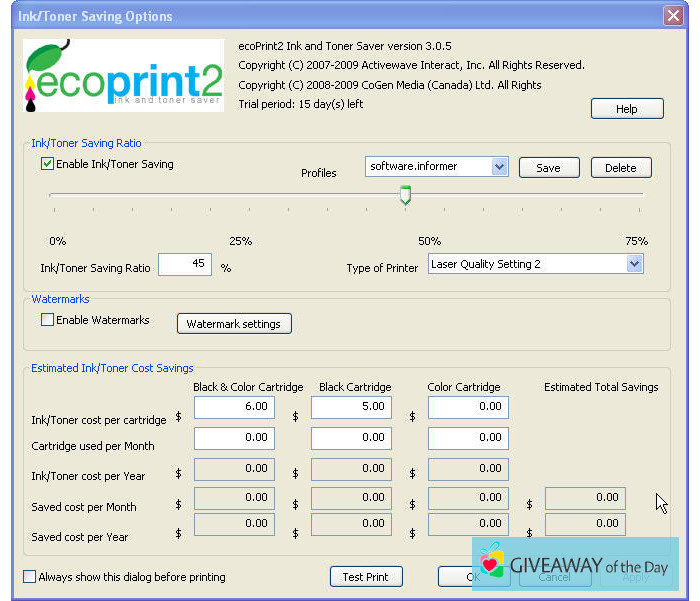Edit Black & Color Cartridge cost field
The image size is (700, 601).
234,407
